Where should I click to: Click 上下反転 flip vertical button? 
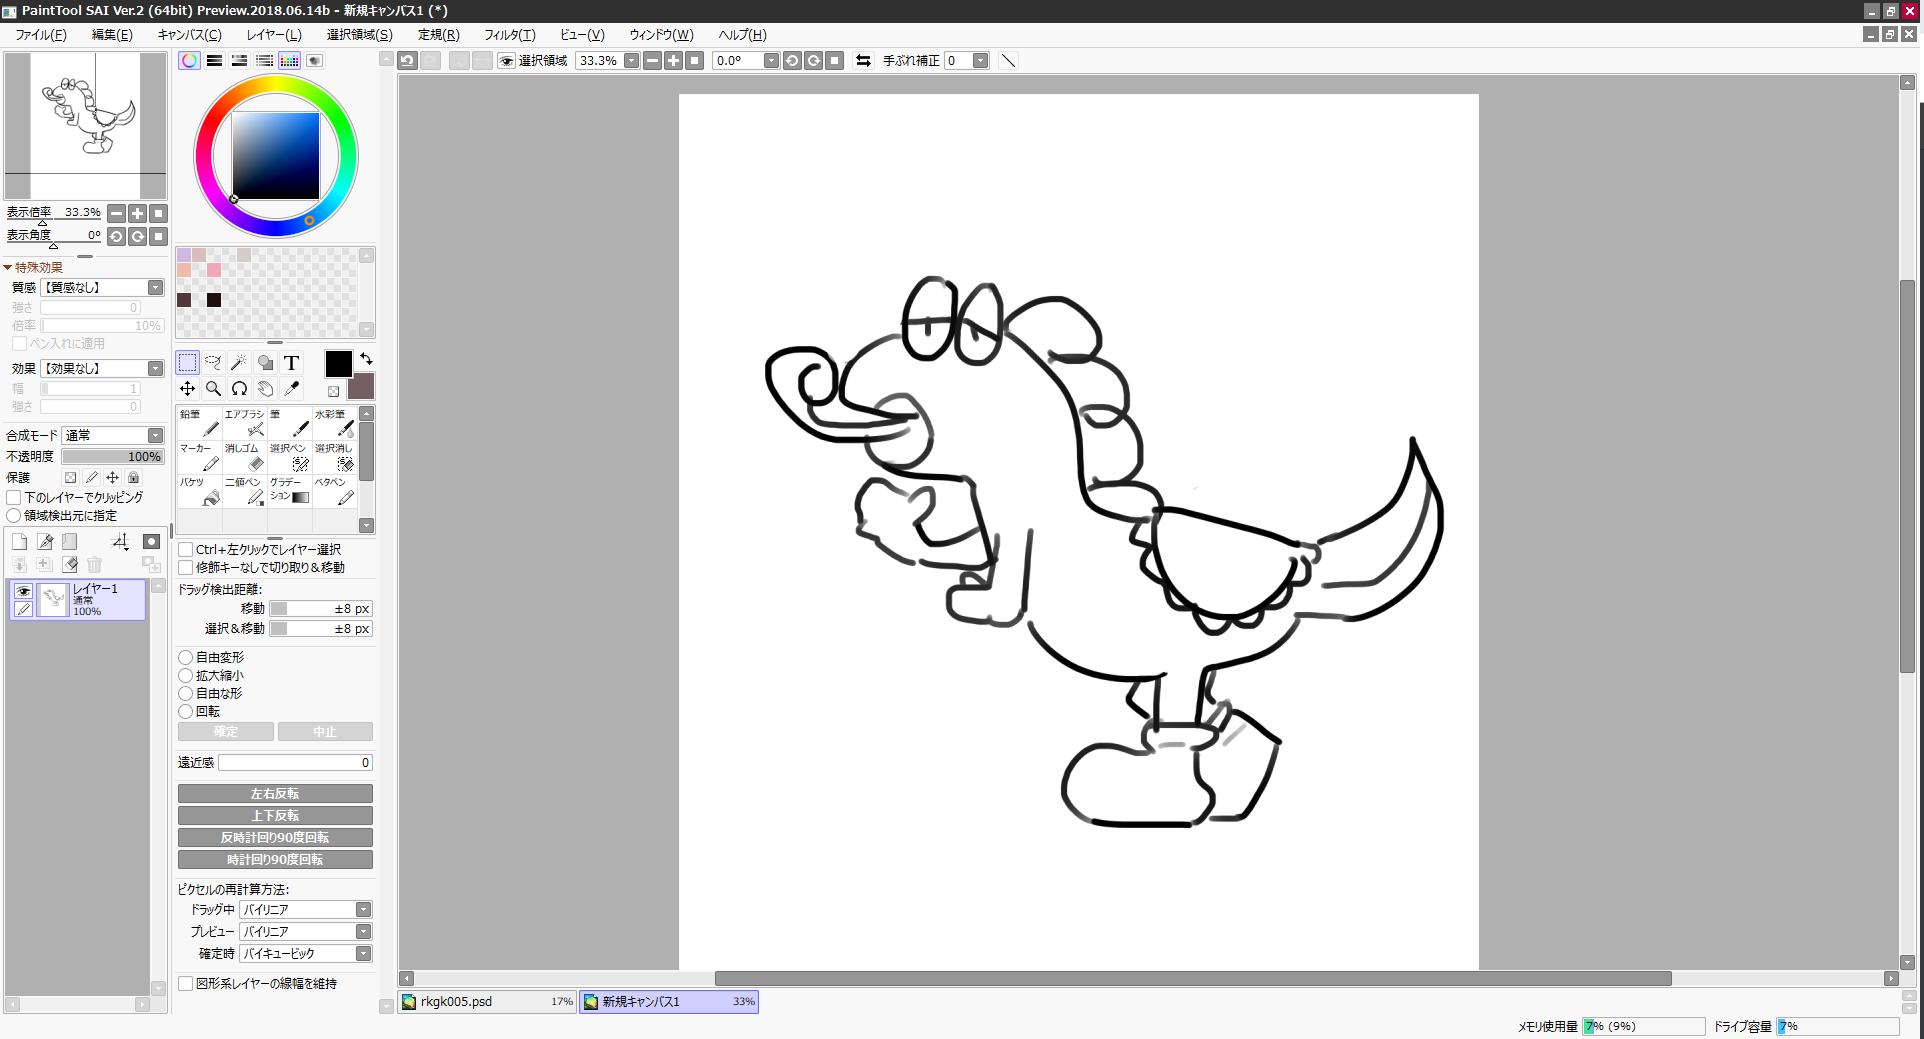pyautogui.click(x=275, y=816)
